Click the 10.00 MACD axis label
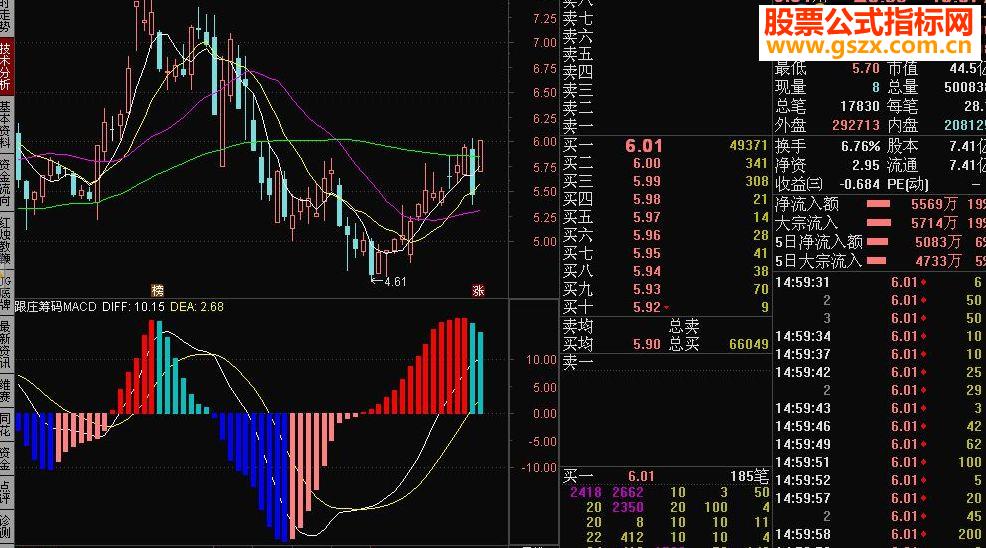Image resolution: width=986 pixels, height=548 pixels. click(x=541, y=360)
